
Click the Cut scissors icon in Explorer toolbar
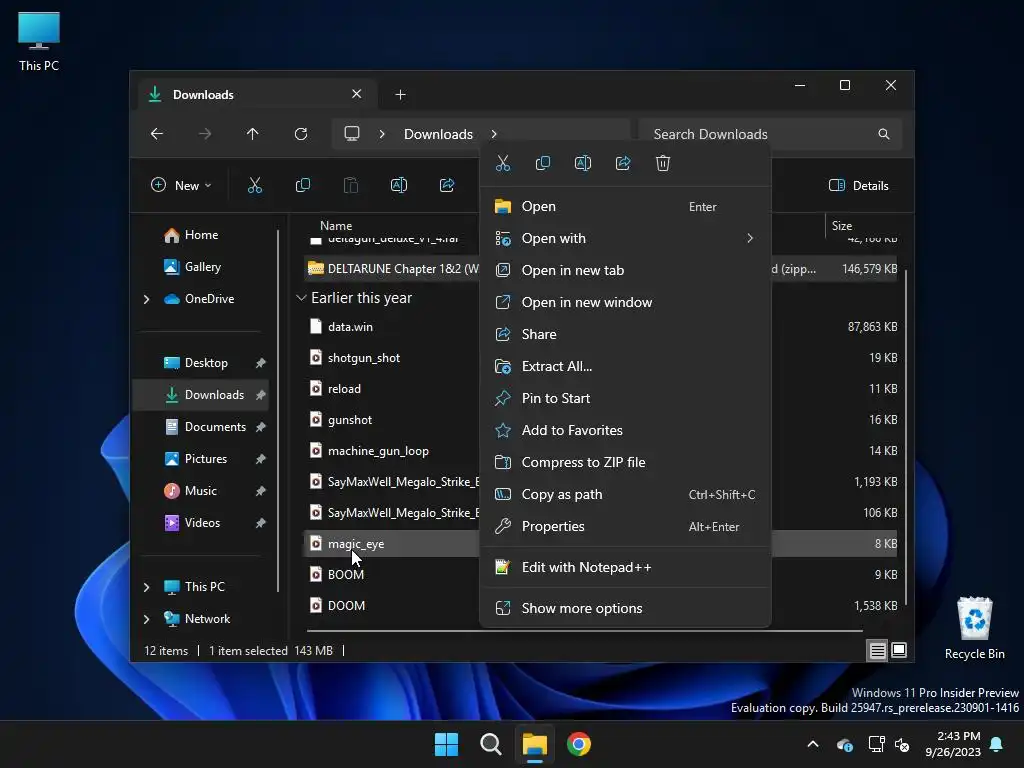pyautogui.click(x=255, y=185)
